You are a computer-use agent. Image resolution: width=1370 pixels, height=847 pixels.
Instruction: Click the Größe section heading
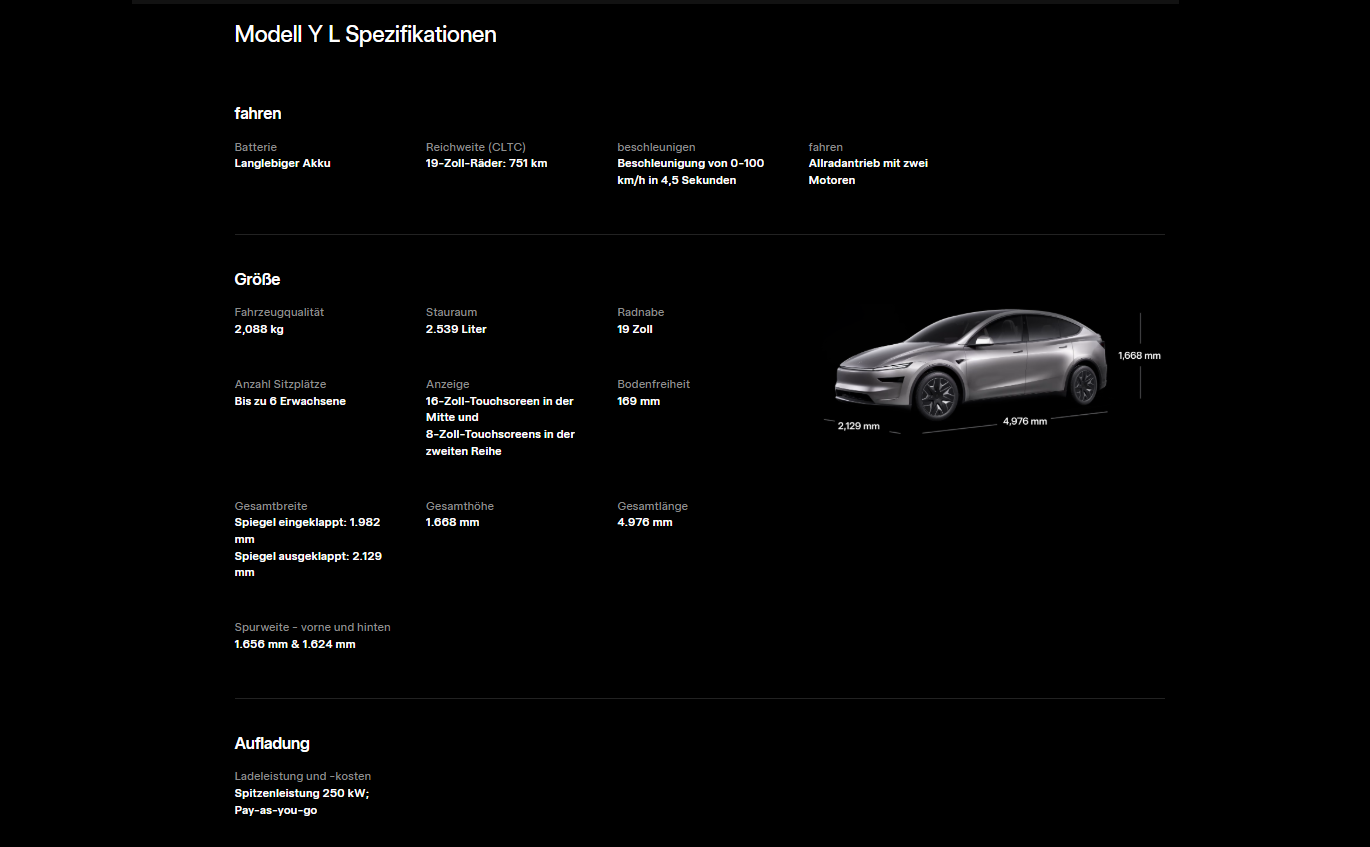pos(257,279)
